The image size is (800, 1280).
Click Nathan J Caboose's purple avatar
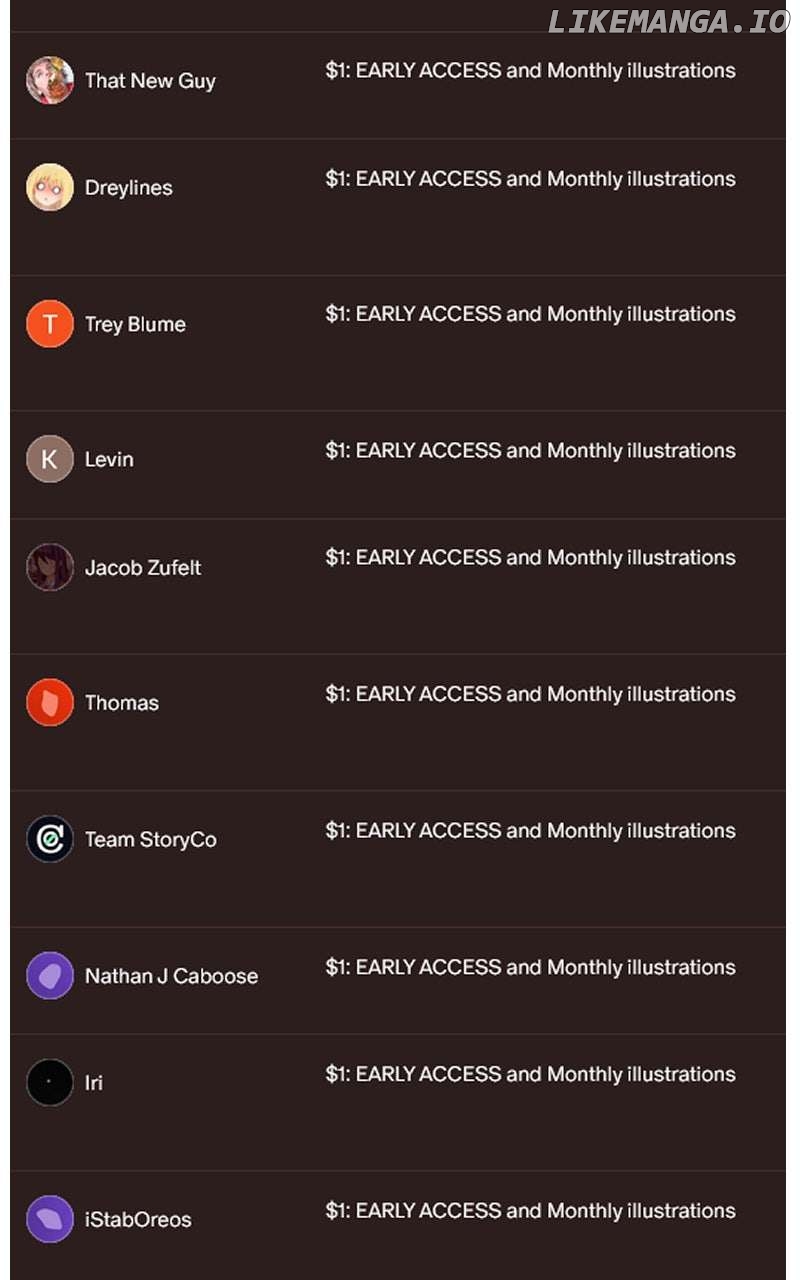click(50, 975)
